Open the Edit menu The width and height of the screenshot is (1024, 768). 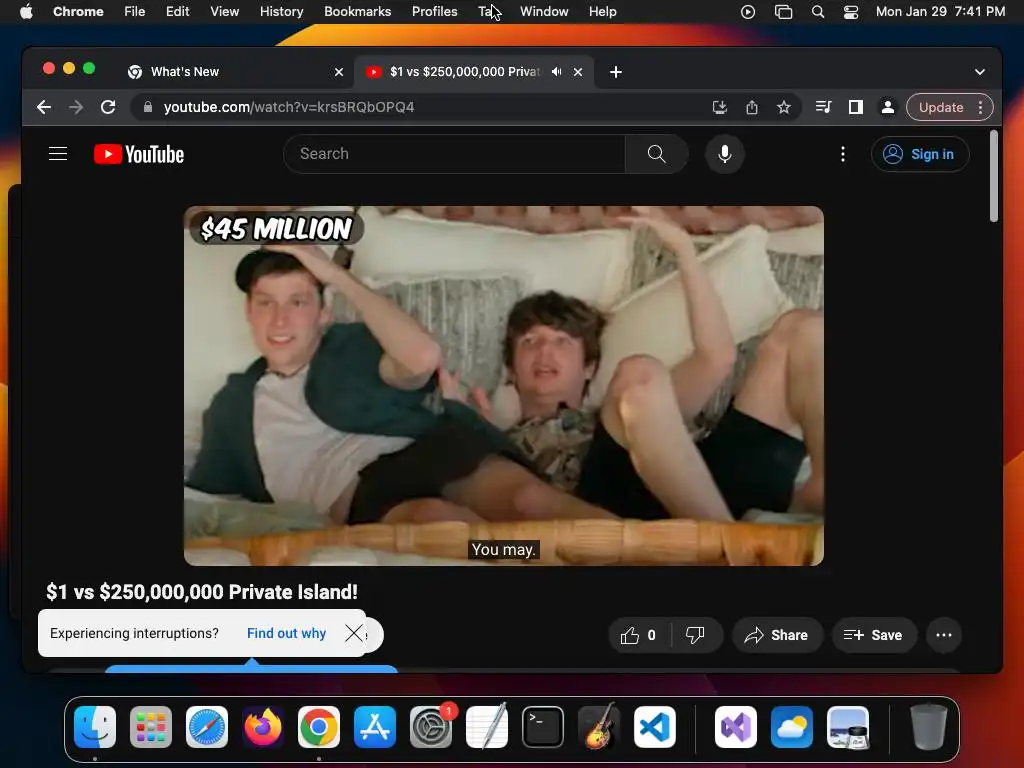177,12
